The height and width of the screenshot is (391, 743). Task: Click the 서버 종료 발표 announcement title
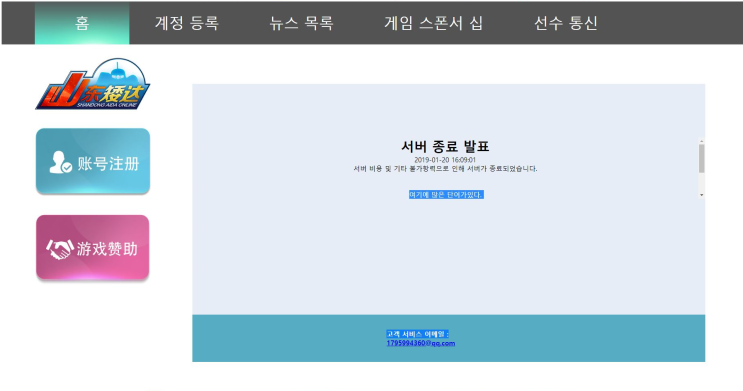(x=445, y=146)
